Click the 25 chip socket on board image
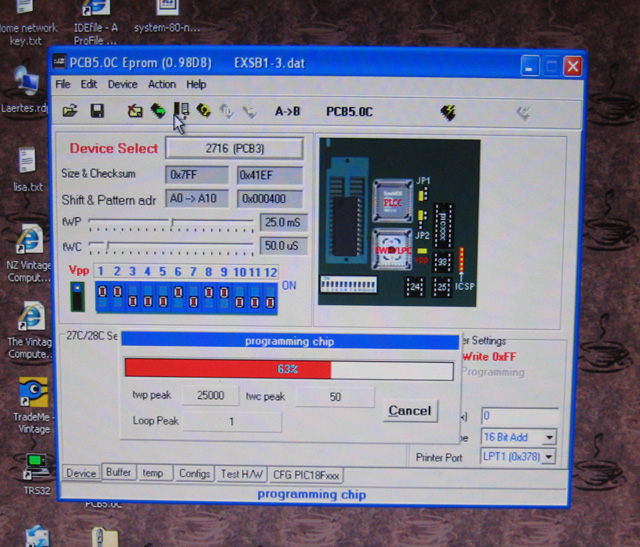 tap(442, 287)
